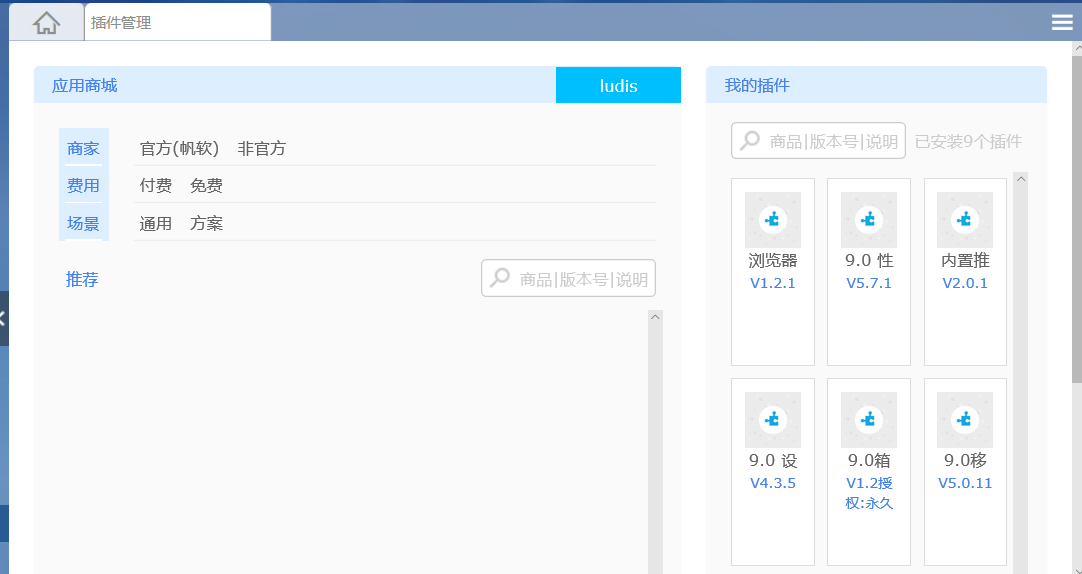This screenshot has width=1082, height=574.
Task: Filter by 方案 scene
Action: point(206,224)
